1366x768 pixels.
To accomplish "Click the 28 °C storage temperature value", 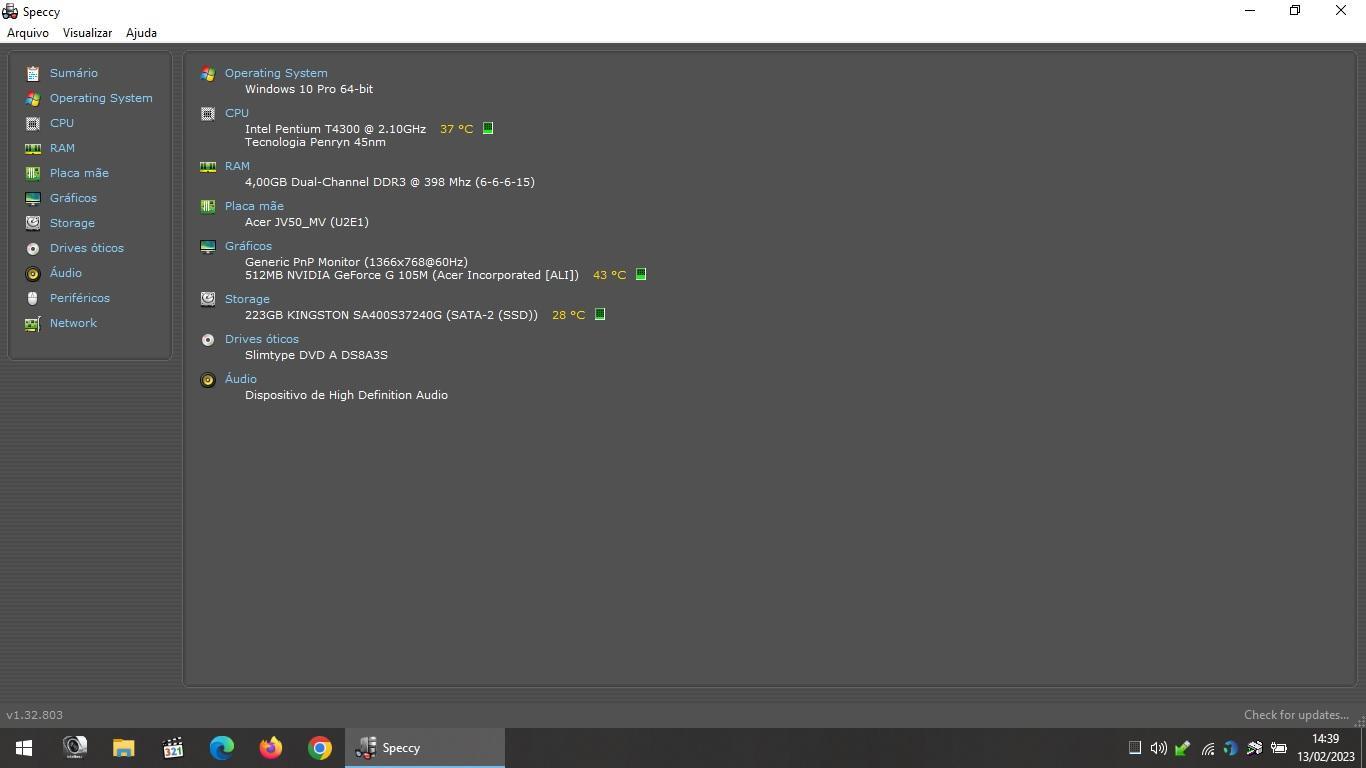I will pos(568,315).
